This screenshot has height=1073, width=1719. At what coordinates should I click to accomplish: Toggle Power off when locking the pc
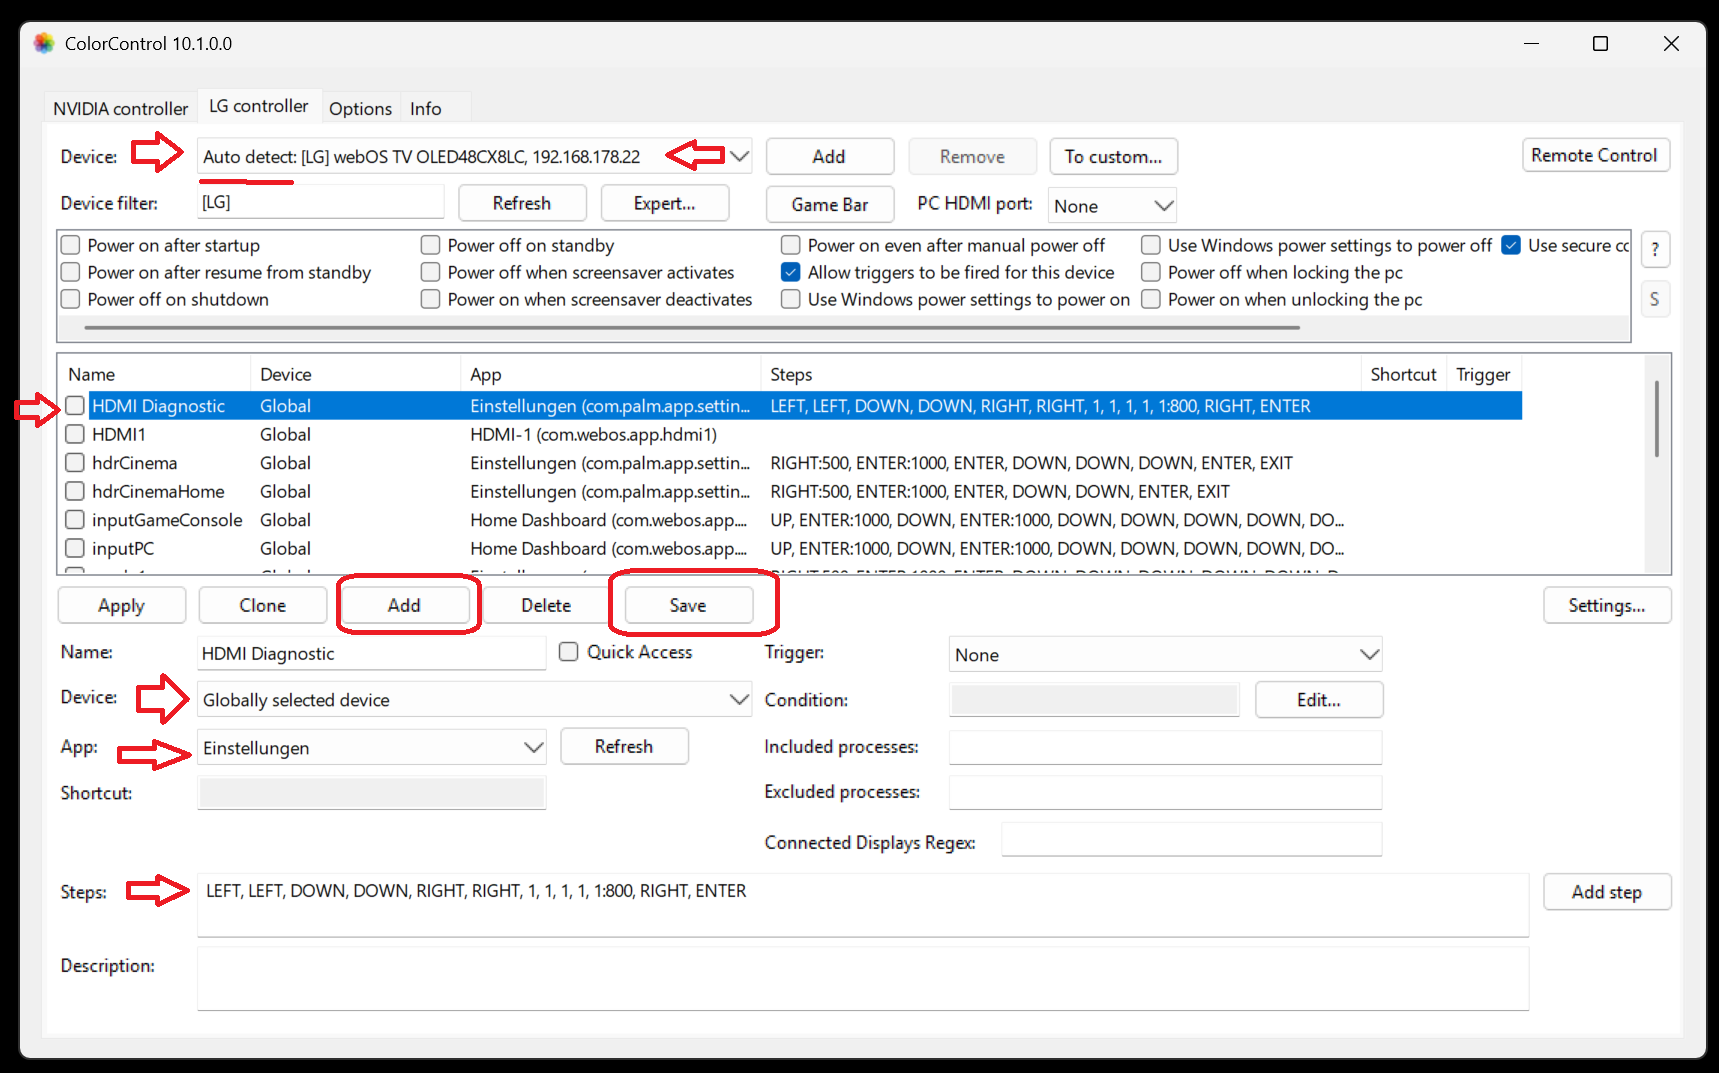(x=1151, y=272)
